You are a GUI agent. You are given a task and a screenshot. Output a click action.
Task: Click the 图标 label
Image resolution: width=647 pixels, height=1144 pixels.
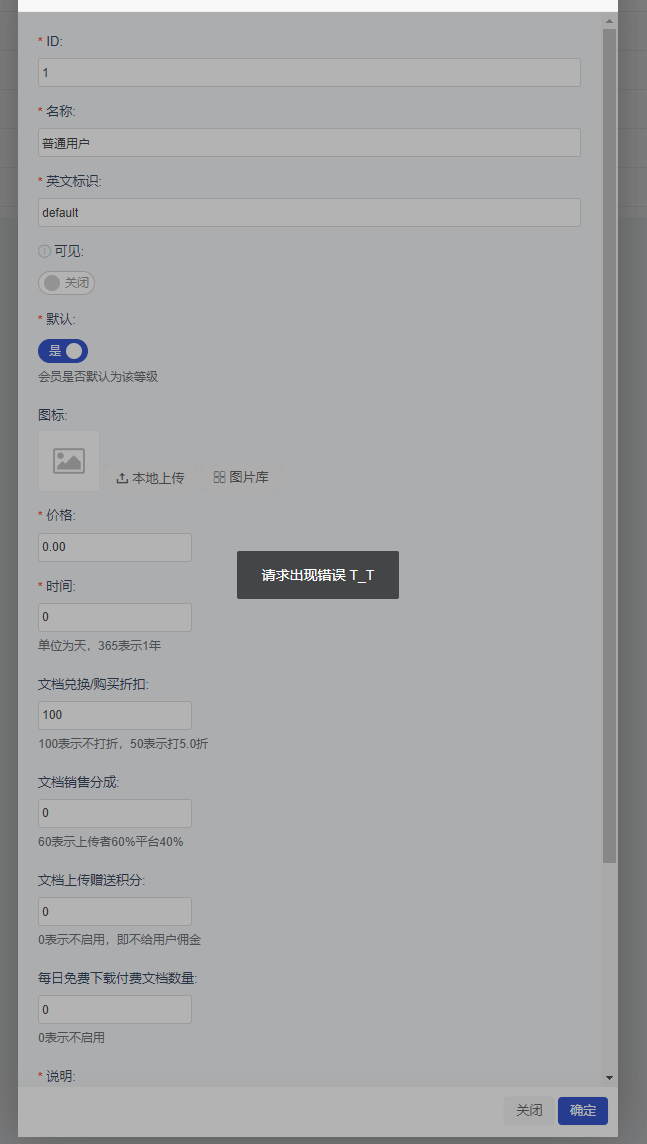[53, 415]
